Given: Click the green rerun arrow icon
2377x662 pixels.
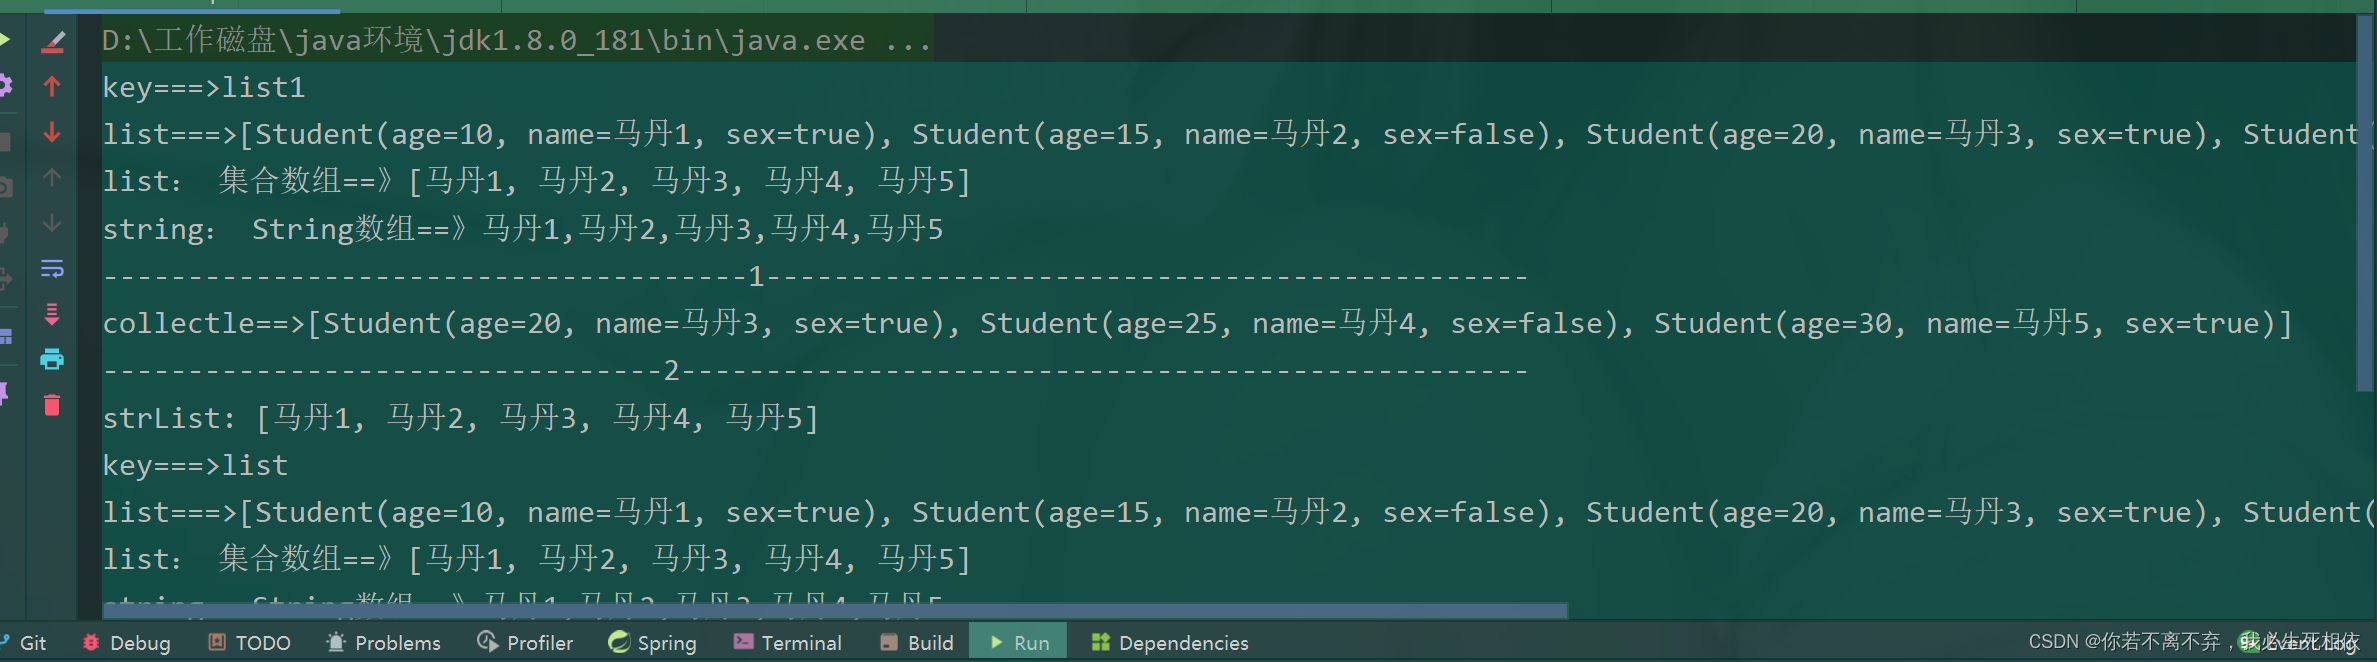Looking at the screenshot, I should tap(4, 40).
